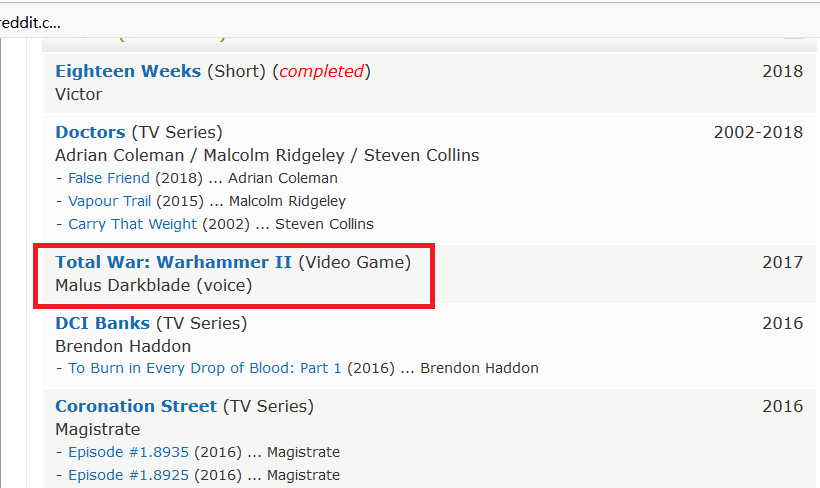This screenshot has width=820, height=488.
Task: Open the False Friend episode link
Action: [109, 178]
